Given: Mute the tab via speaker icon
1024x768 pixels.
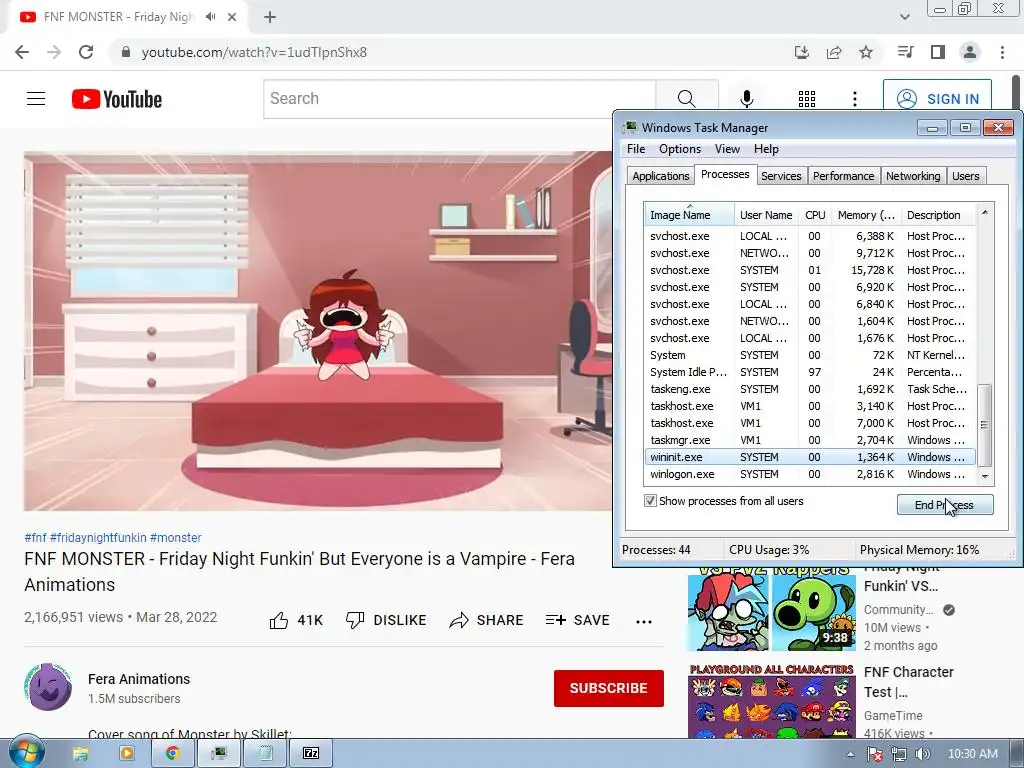Looking at the screenshot, I should 210,17.
